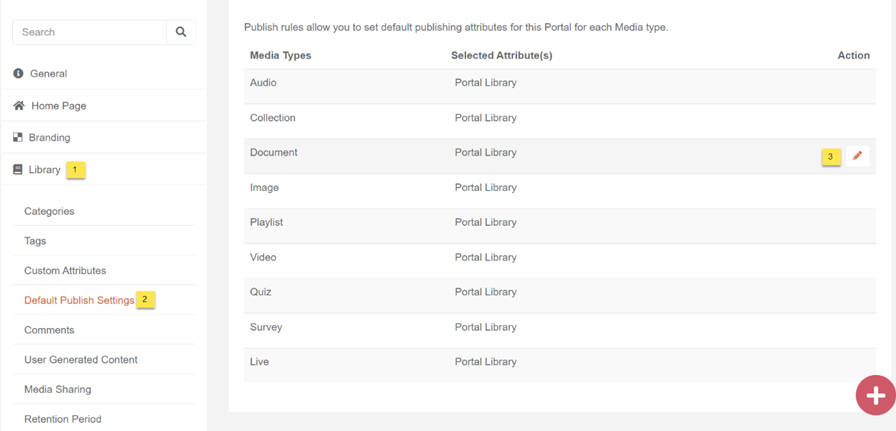Open Retention Period settings

point(63,419)
